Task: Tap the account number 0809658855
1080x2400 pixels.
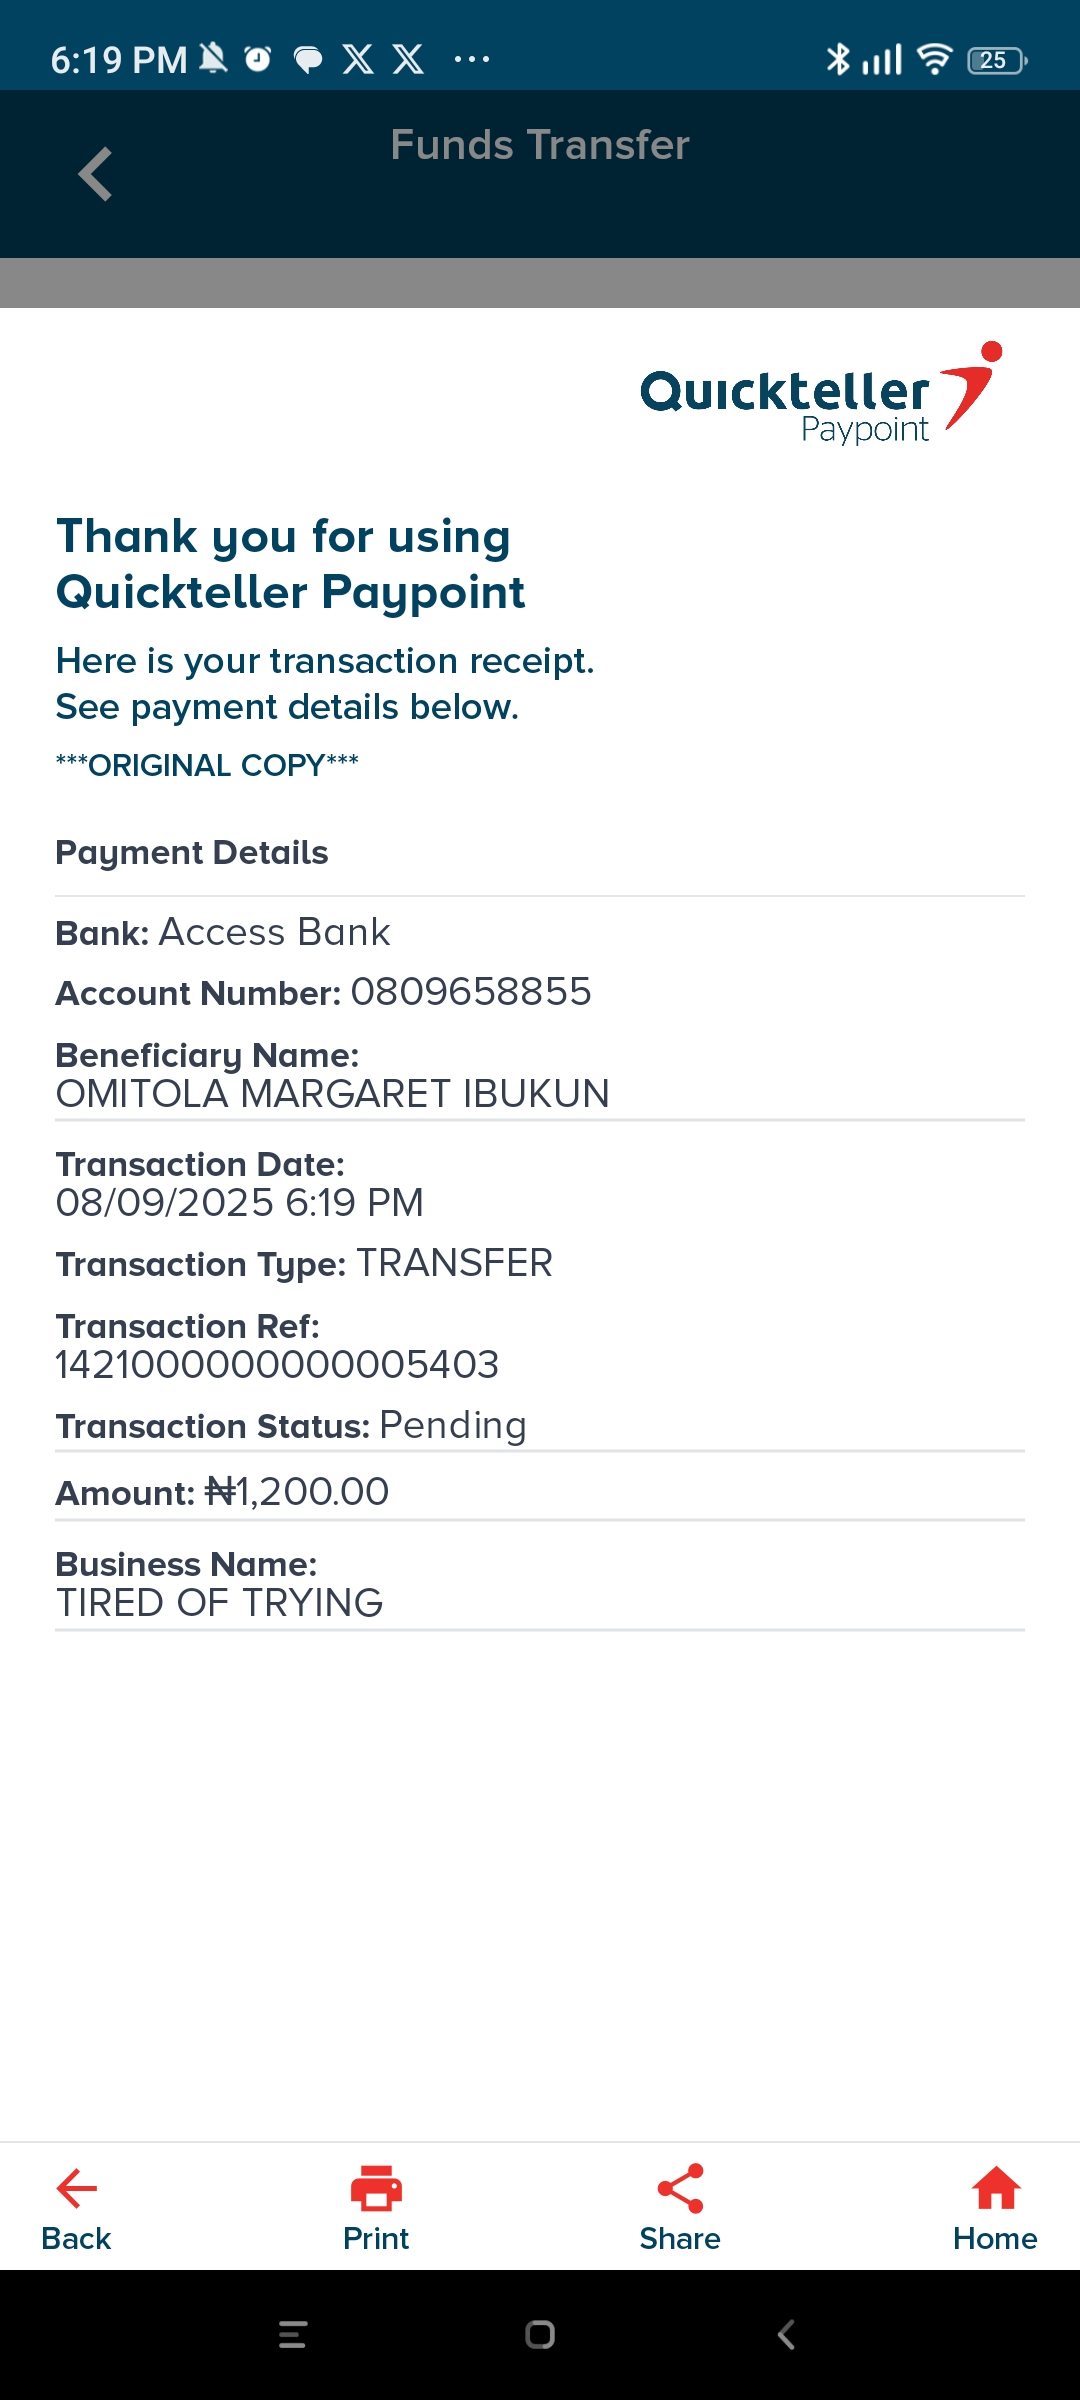Action: tap(471, 992)
